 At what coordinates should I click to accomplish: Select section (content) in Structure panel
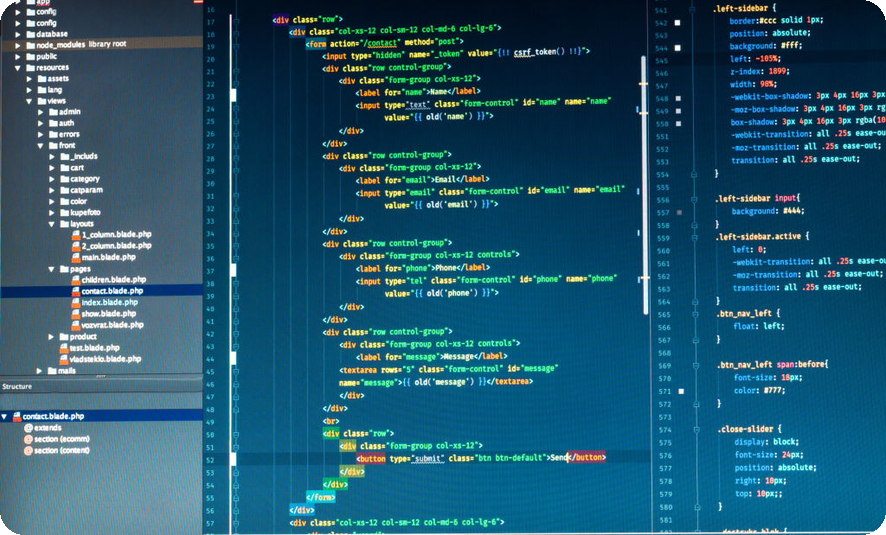(62, 451)
